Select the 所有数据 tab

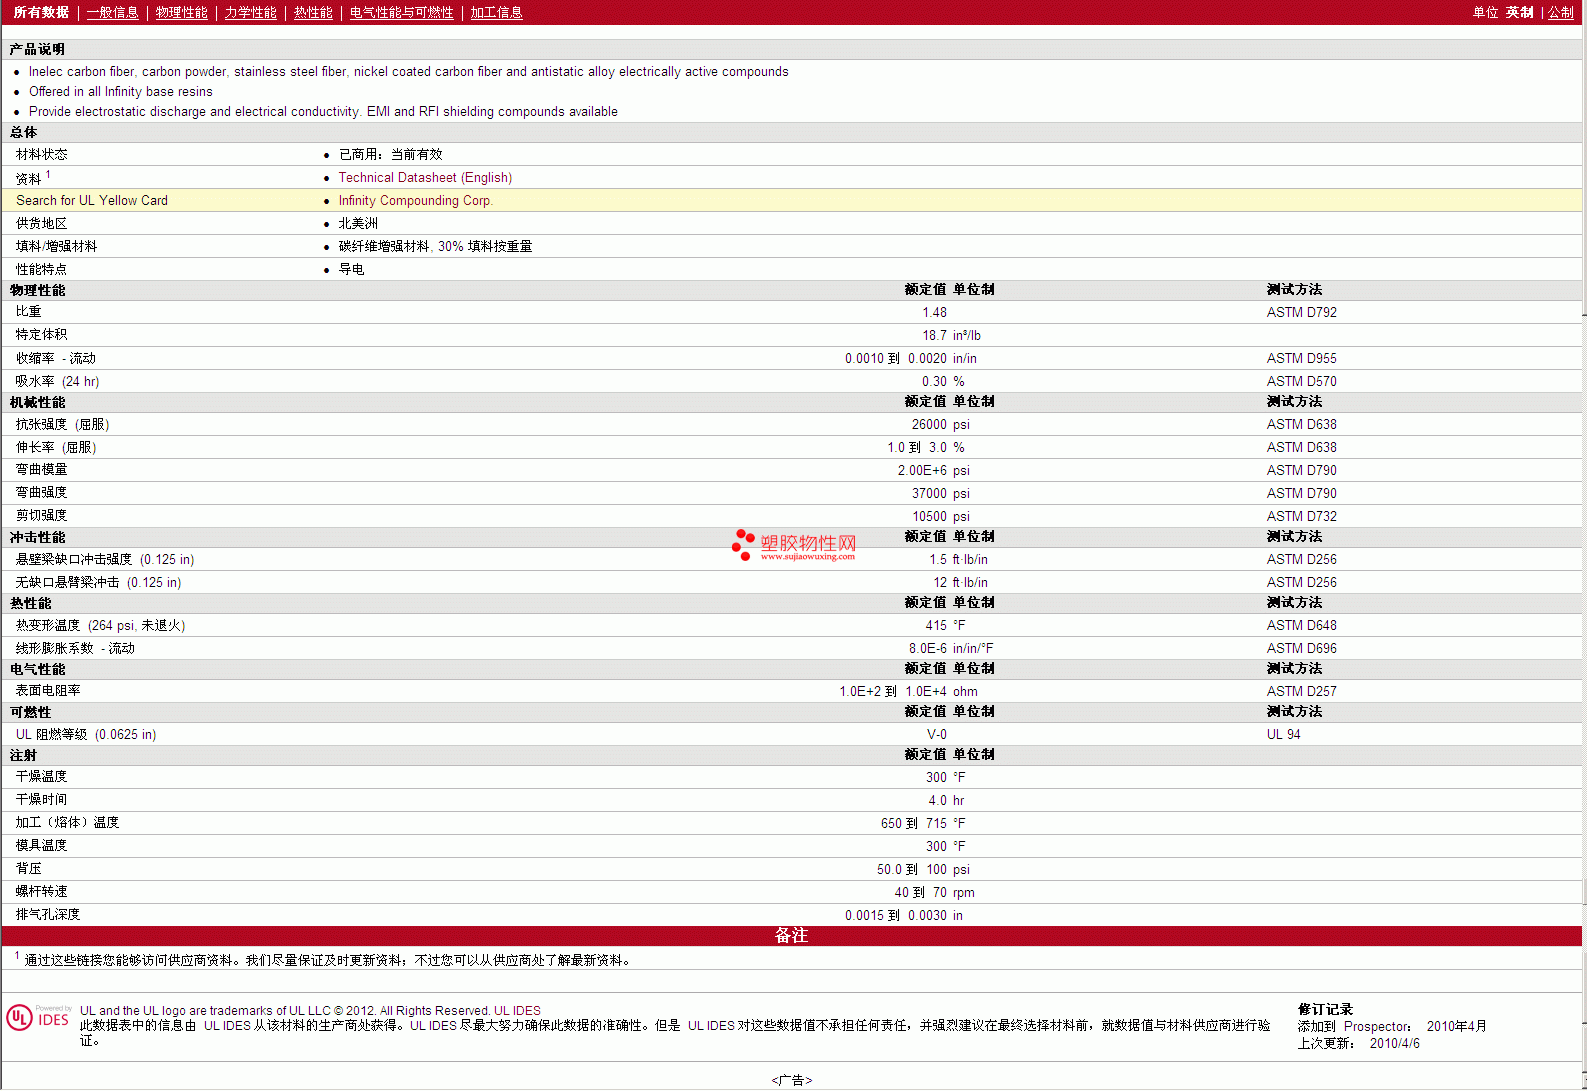point(41,12)
